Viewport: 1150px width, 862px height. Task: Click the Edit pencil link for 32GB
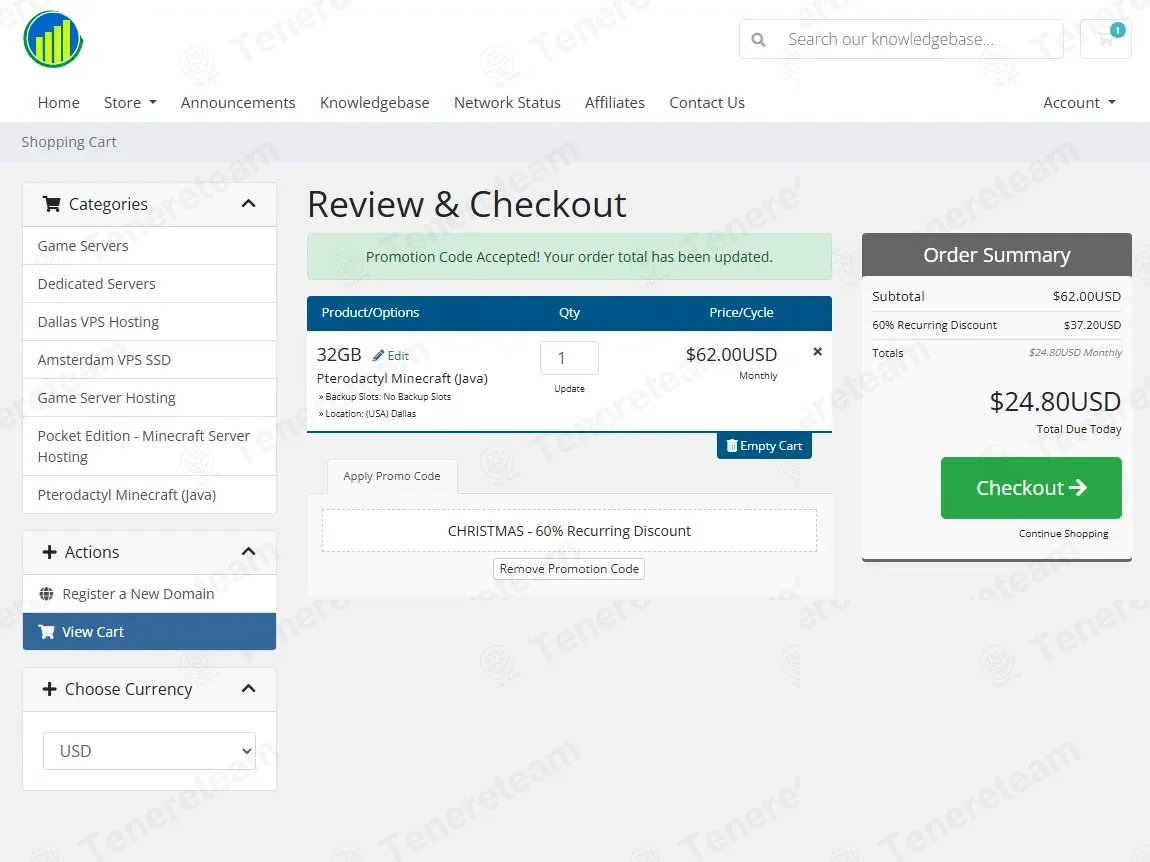[391, 356]
